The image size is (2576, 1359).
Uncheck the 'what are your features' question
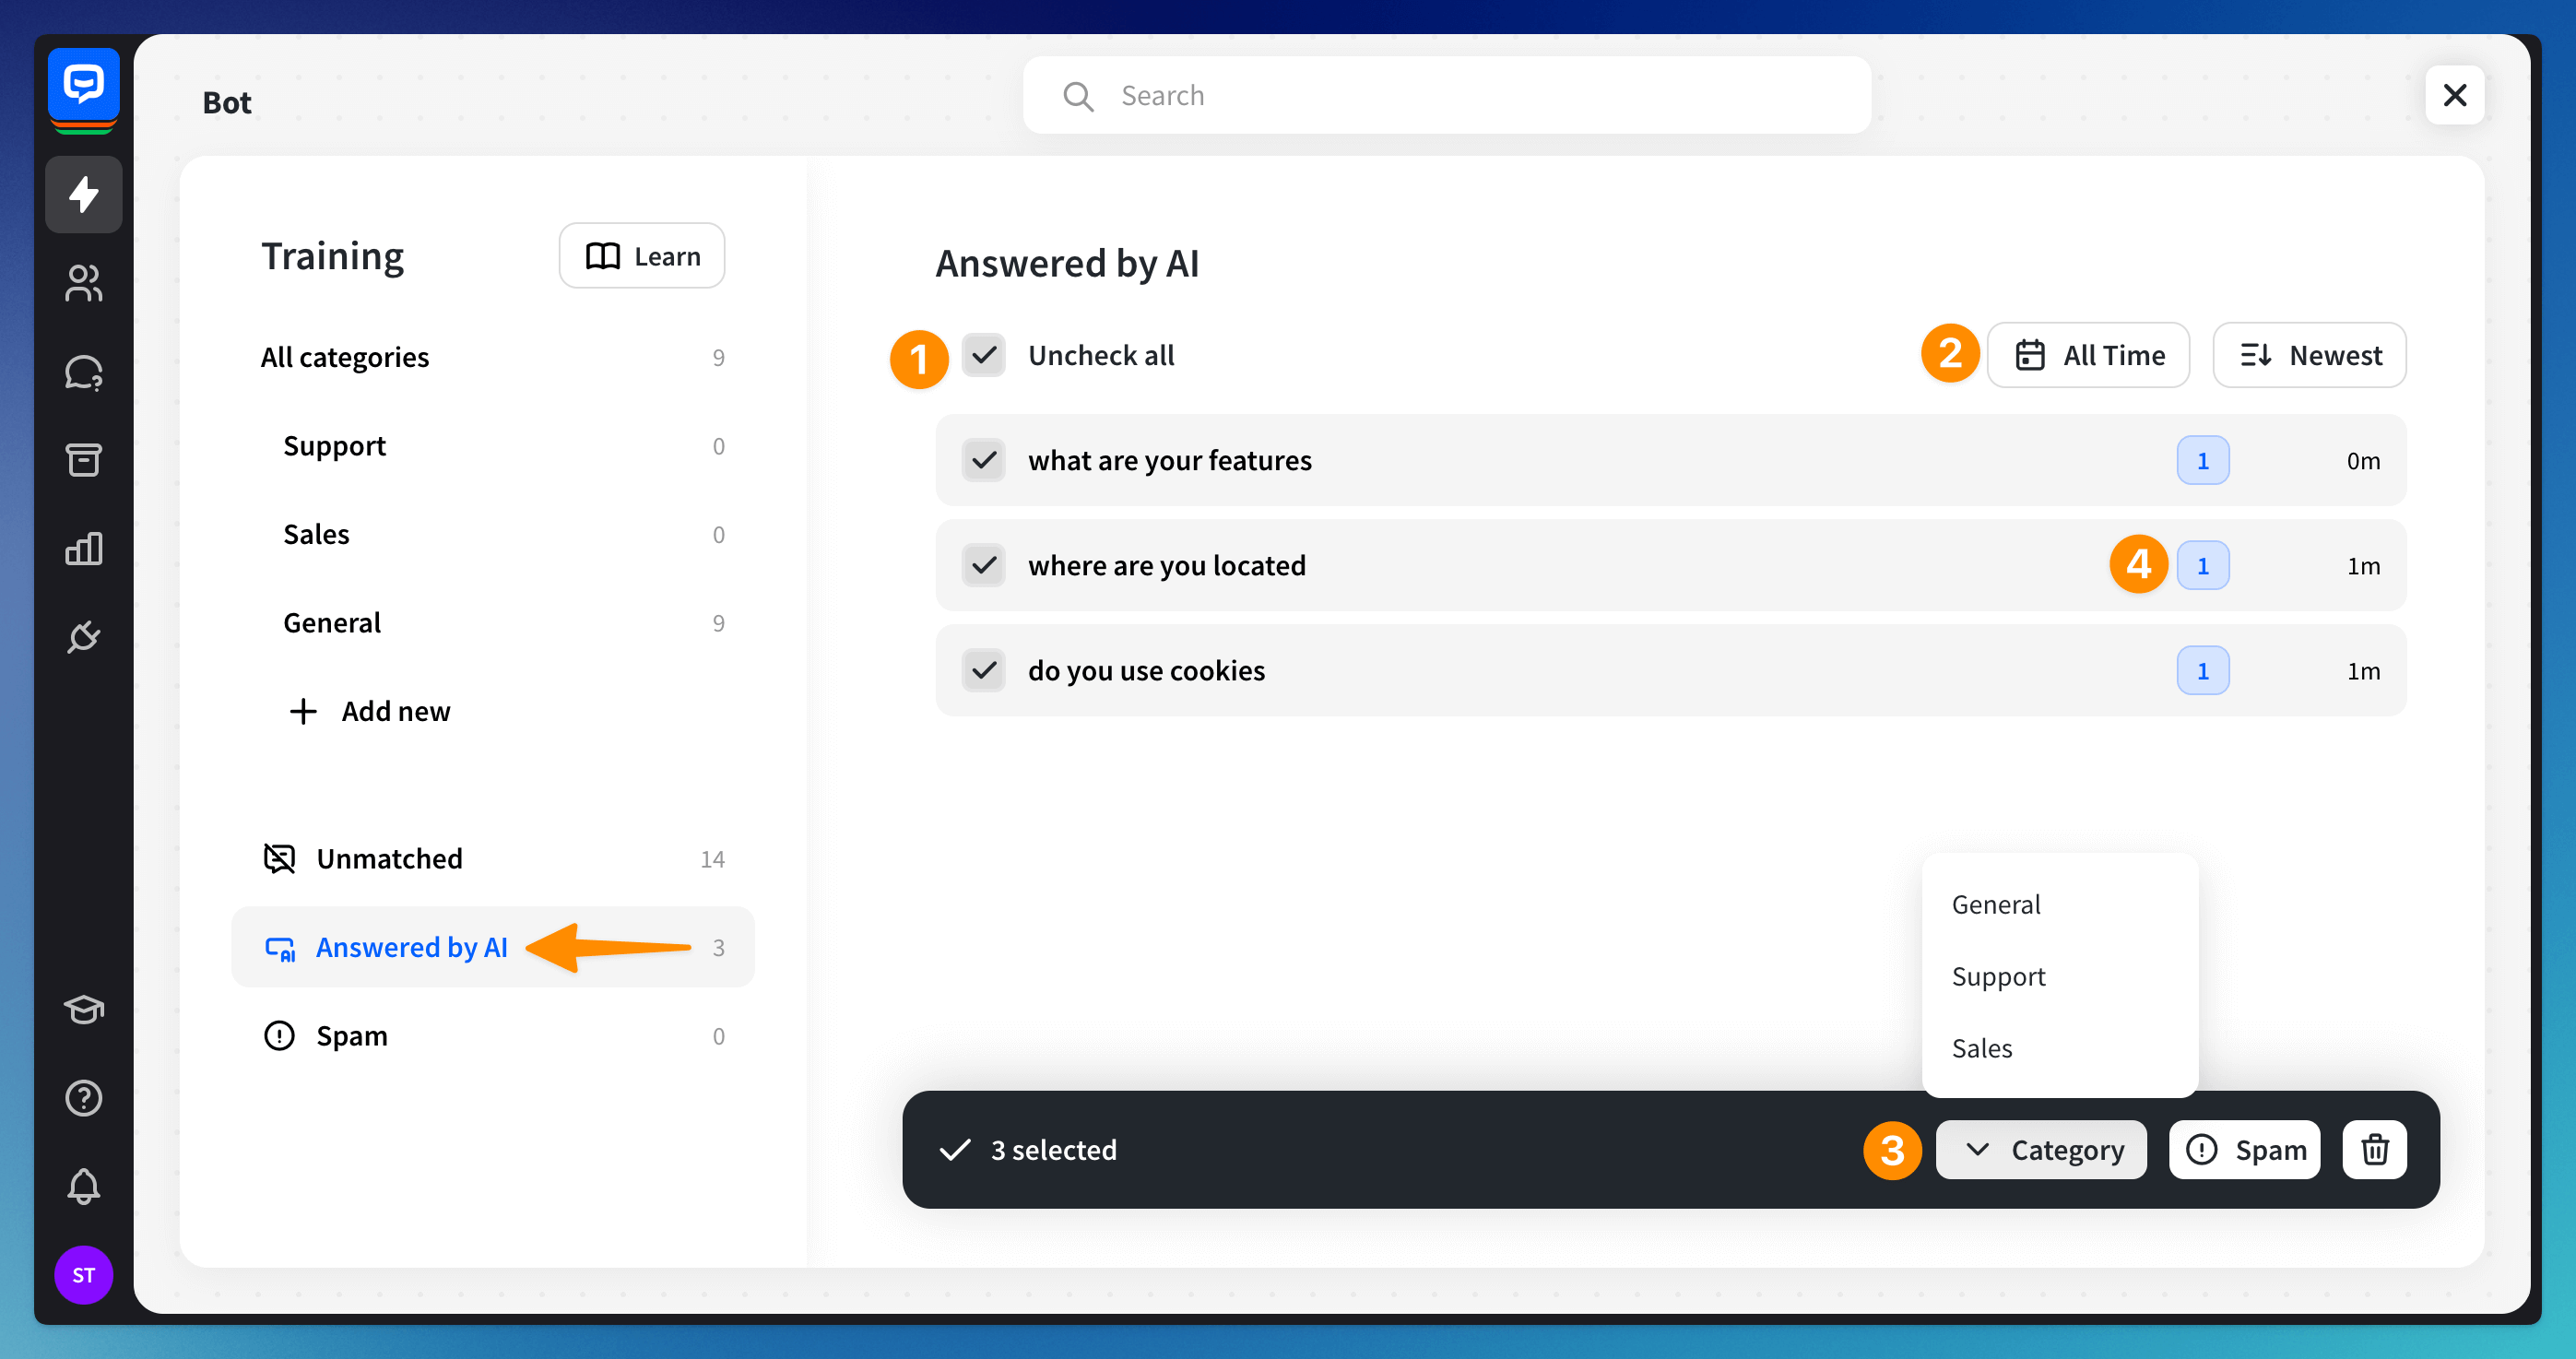(984, 460)
